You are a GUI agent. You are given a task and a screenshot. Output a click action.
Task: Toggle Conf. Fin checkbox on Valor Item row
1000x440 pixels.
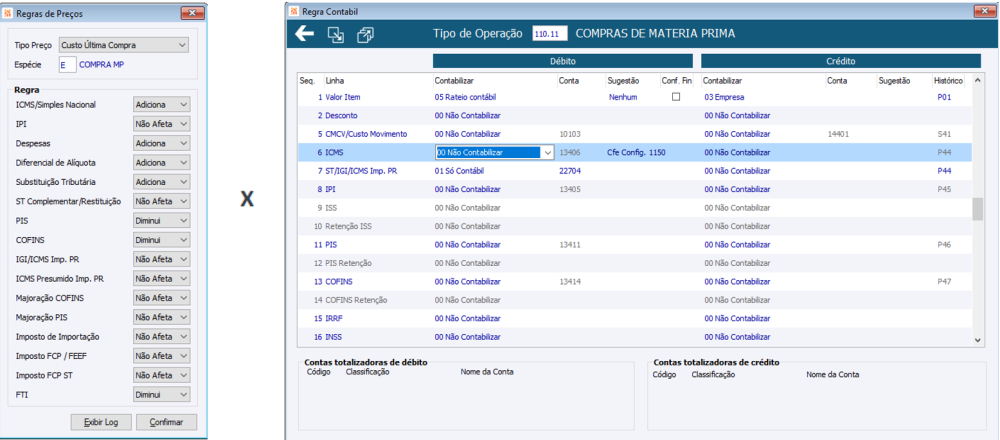point(676,97)
